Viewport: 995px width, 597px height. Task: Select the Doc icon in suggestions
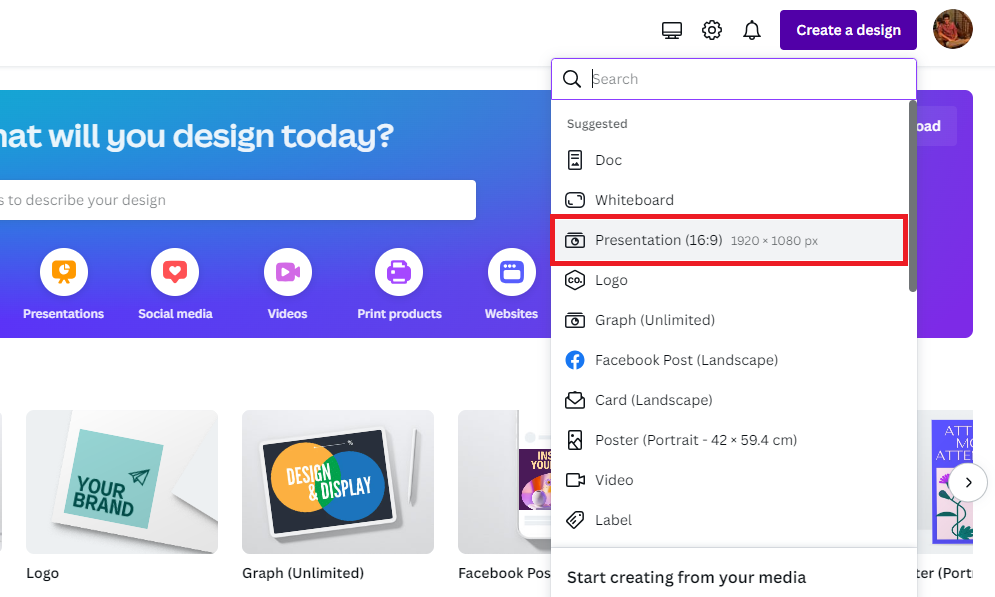(574, 160)
